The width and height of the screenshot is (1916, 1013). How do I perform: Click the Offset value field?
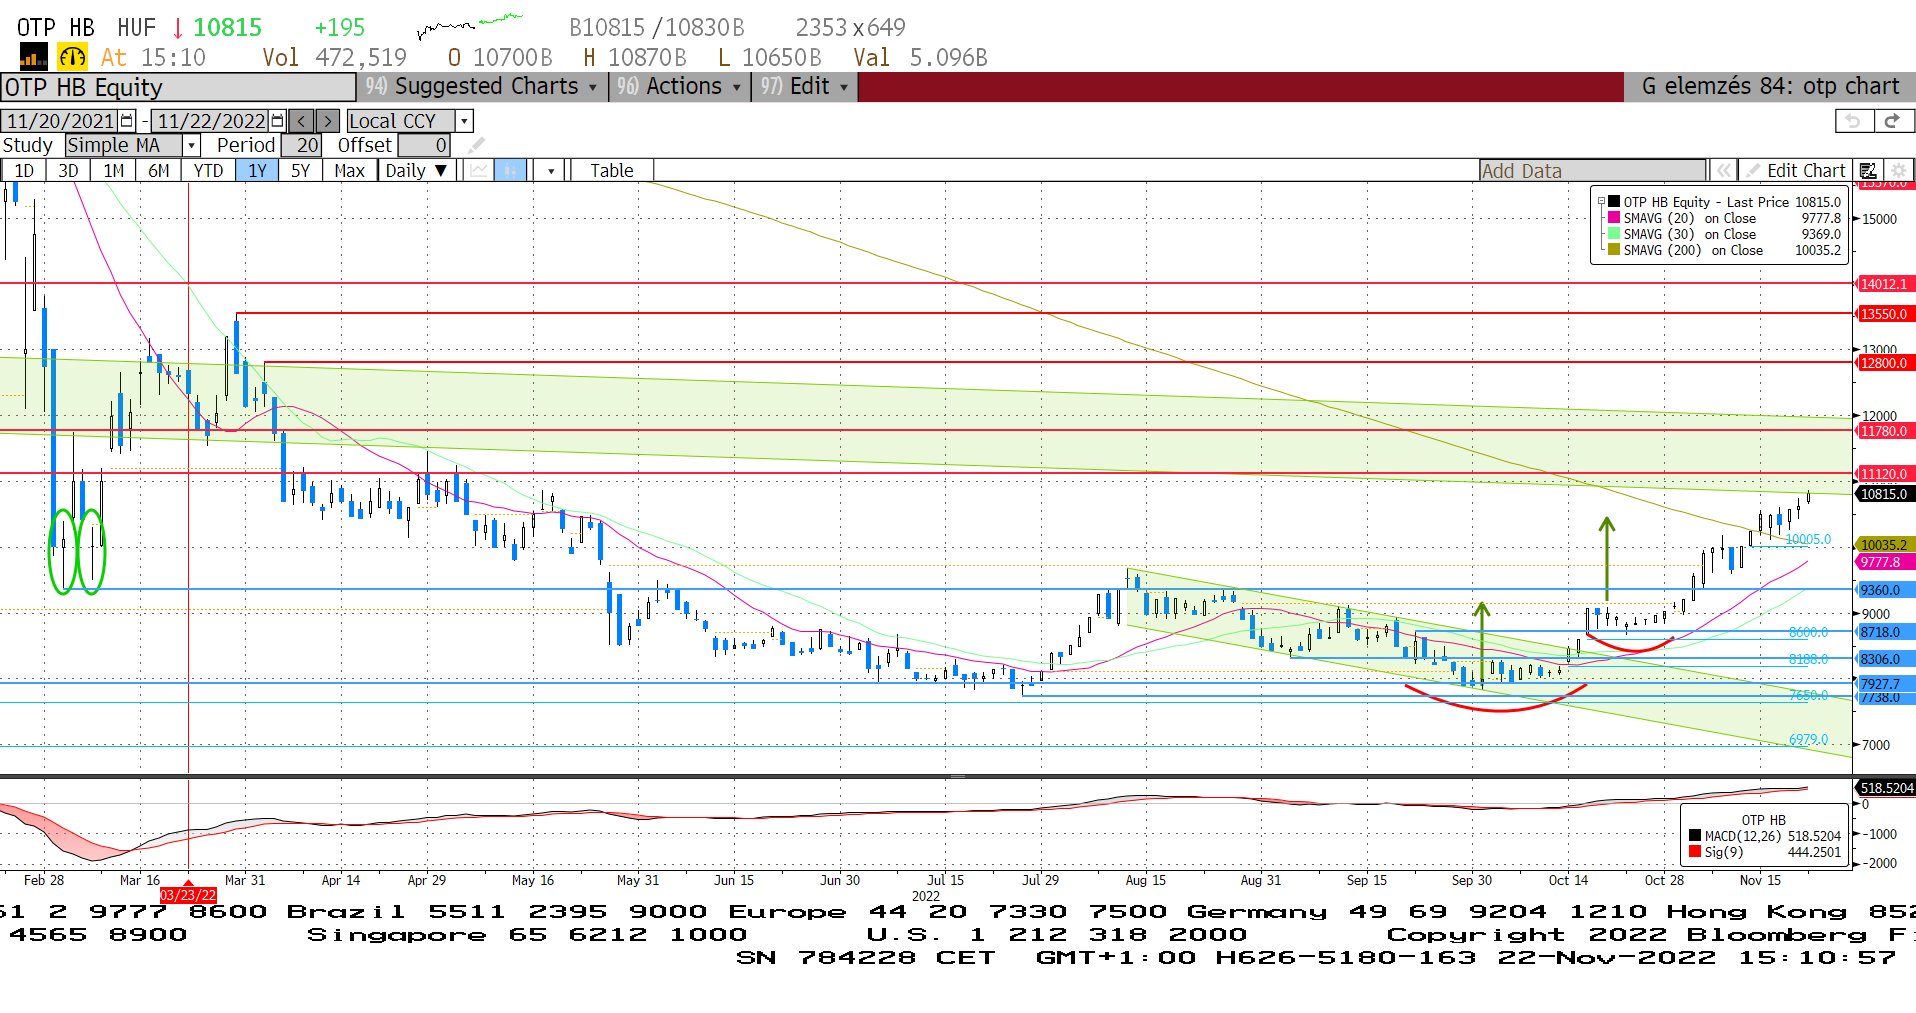[424, 146]
